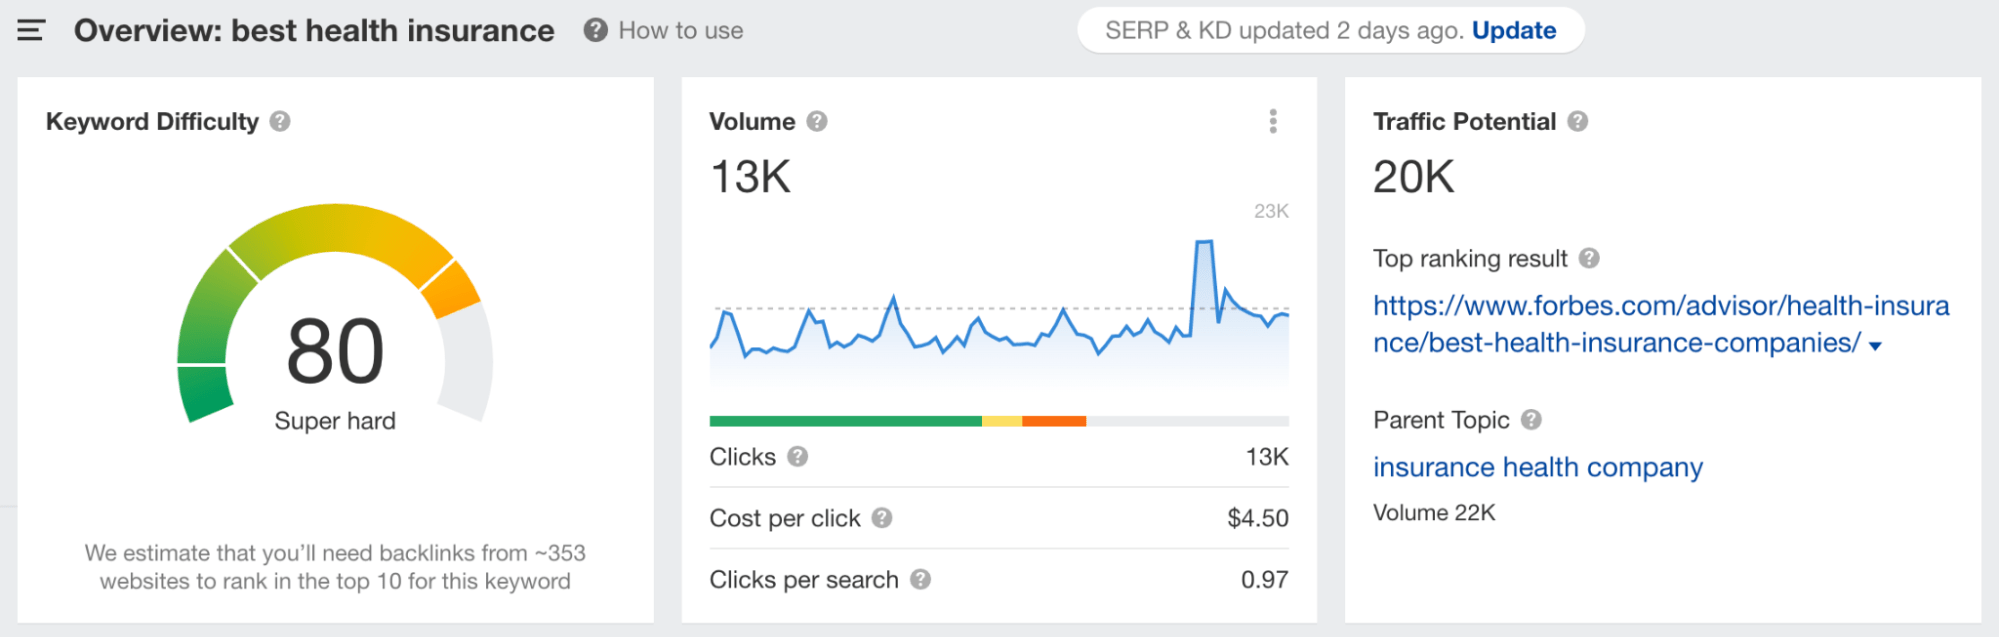The image size is (1999, 638).
Task: Click the Update link
Action: click(x=1513, y=31)
